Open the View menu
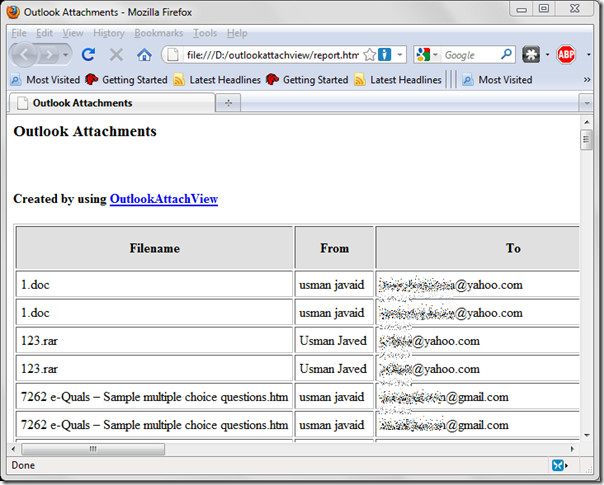 click(73, 34)
